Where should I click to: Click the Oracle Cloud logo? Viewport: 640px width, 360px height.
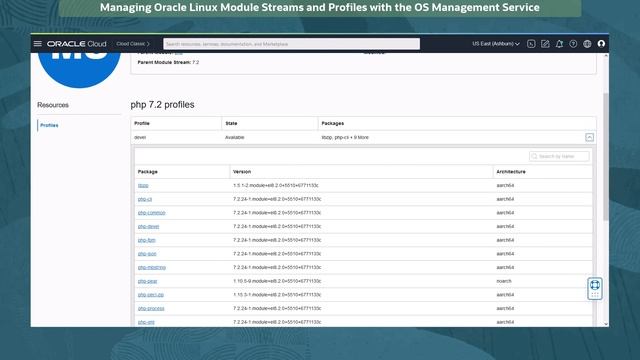76,44
